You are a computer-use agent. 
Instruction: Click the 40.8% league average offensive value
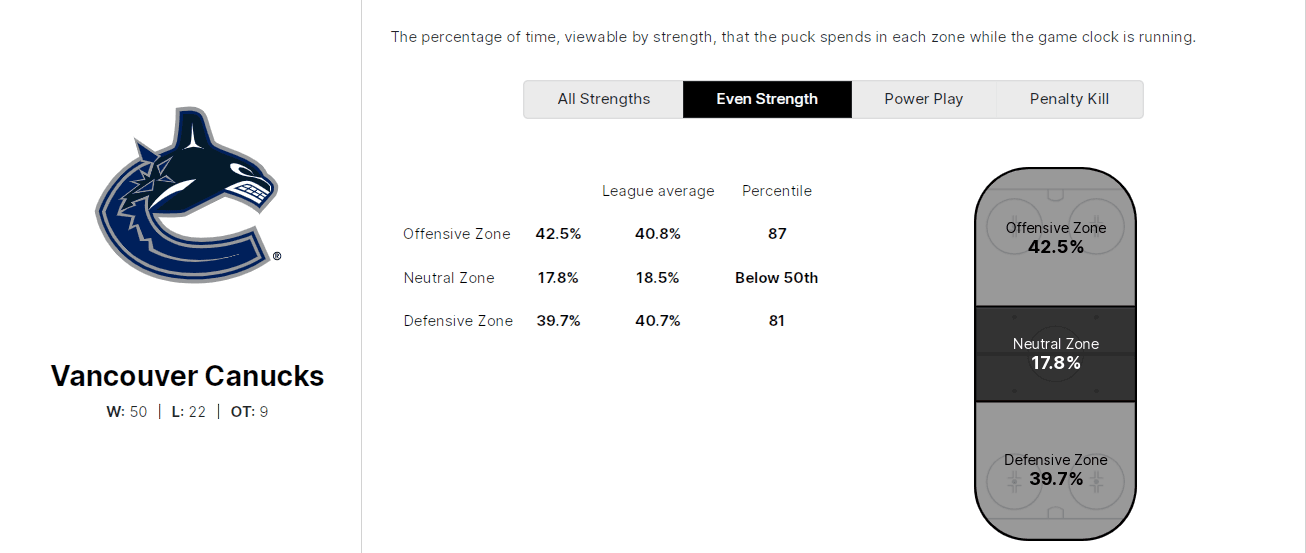point(658,234)
